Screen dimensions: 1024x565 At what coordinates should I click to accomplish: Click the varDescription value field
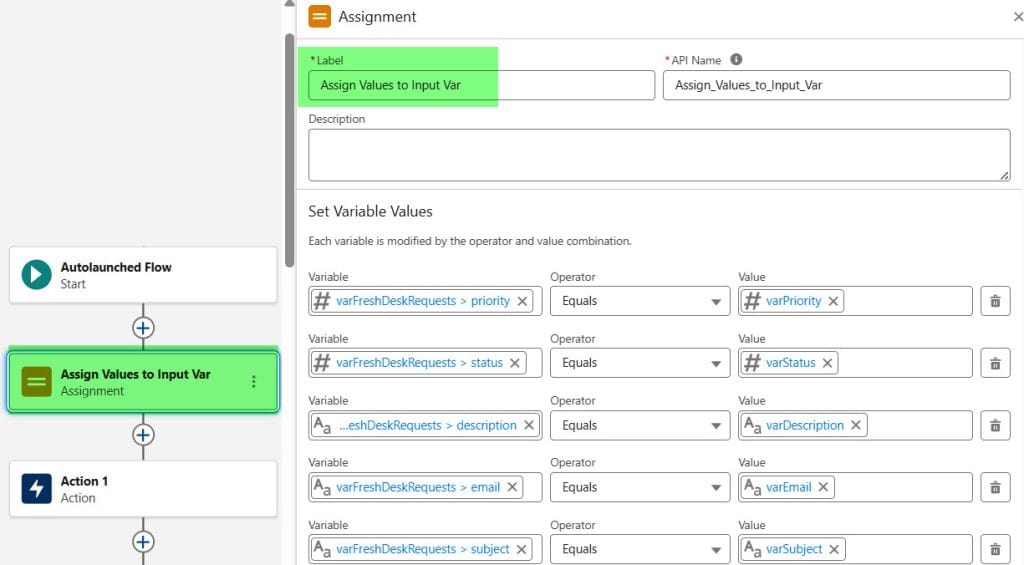pyautogui.click(x=855, y=425)
